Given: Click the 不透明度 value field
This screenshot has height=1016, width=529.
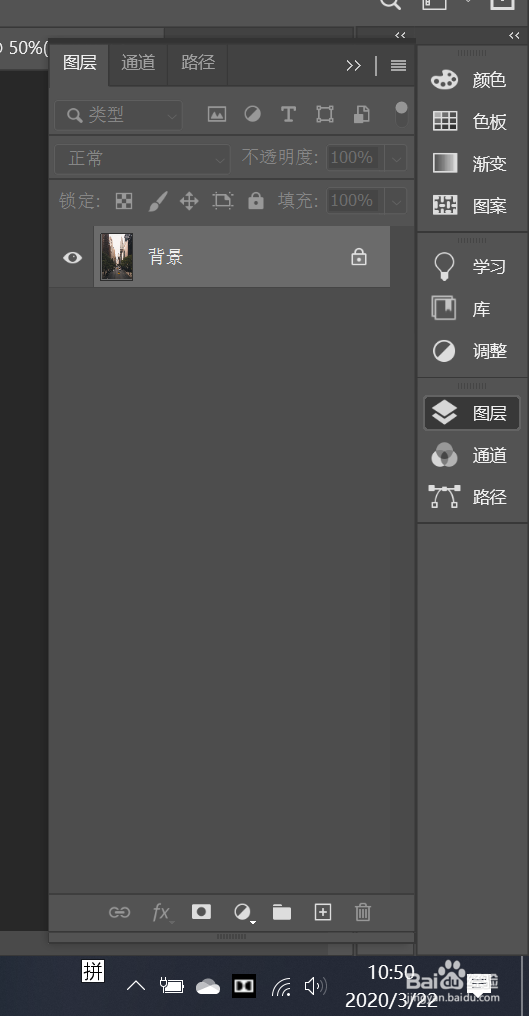Looking at the screenshot, I should pos(355,157).
